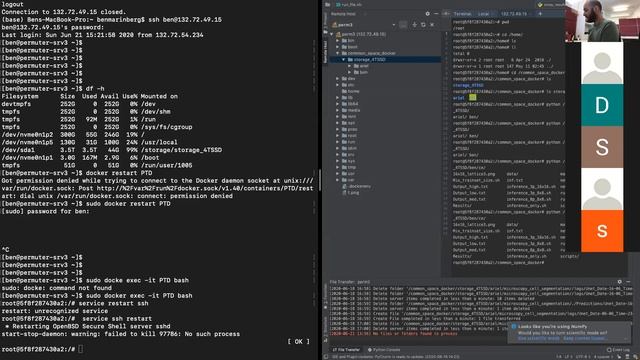
Task: Select the t.png file in remote tree
Action: [x=353, y=193]
